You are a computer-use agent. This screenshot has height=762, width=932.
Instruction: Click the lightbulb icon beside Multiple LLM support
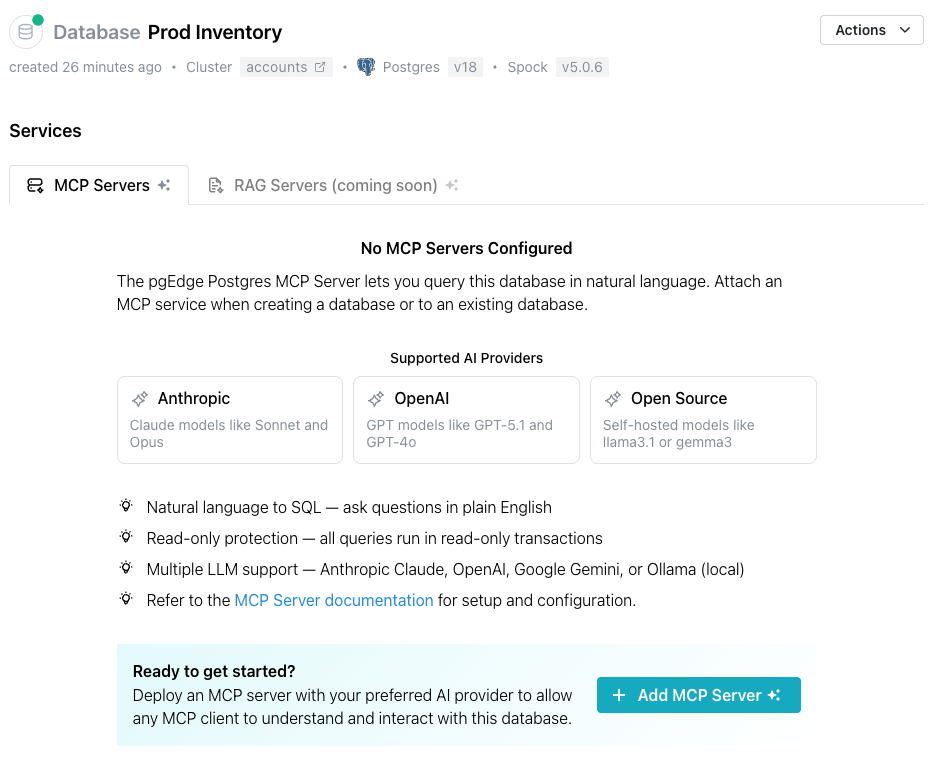tap(127, 568)
